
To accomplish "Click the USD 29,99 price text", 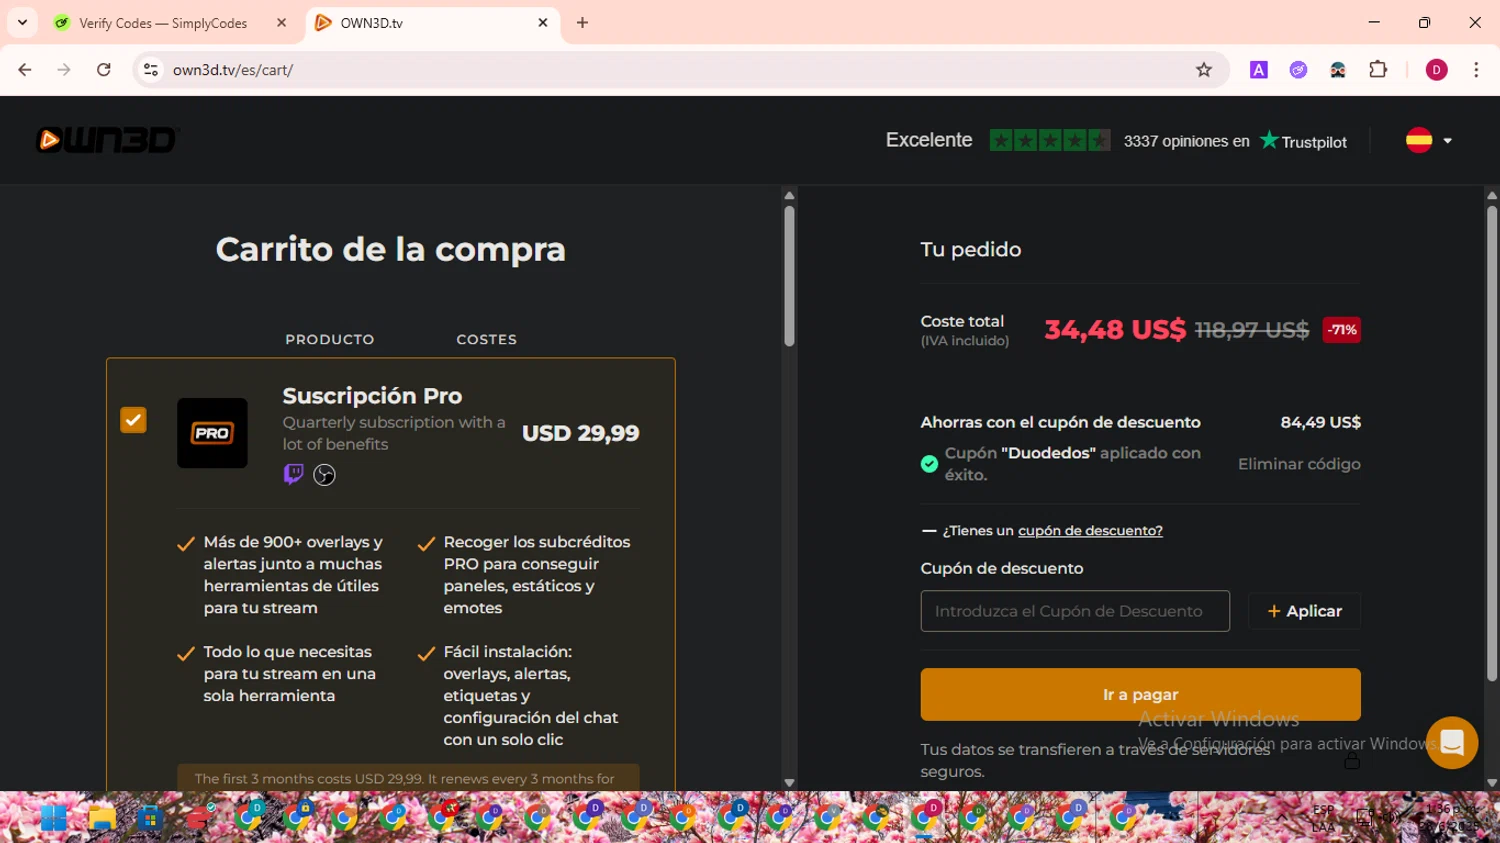I will (x=580, y=433).
